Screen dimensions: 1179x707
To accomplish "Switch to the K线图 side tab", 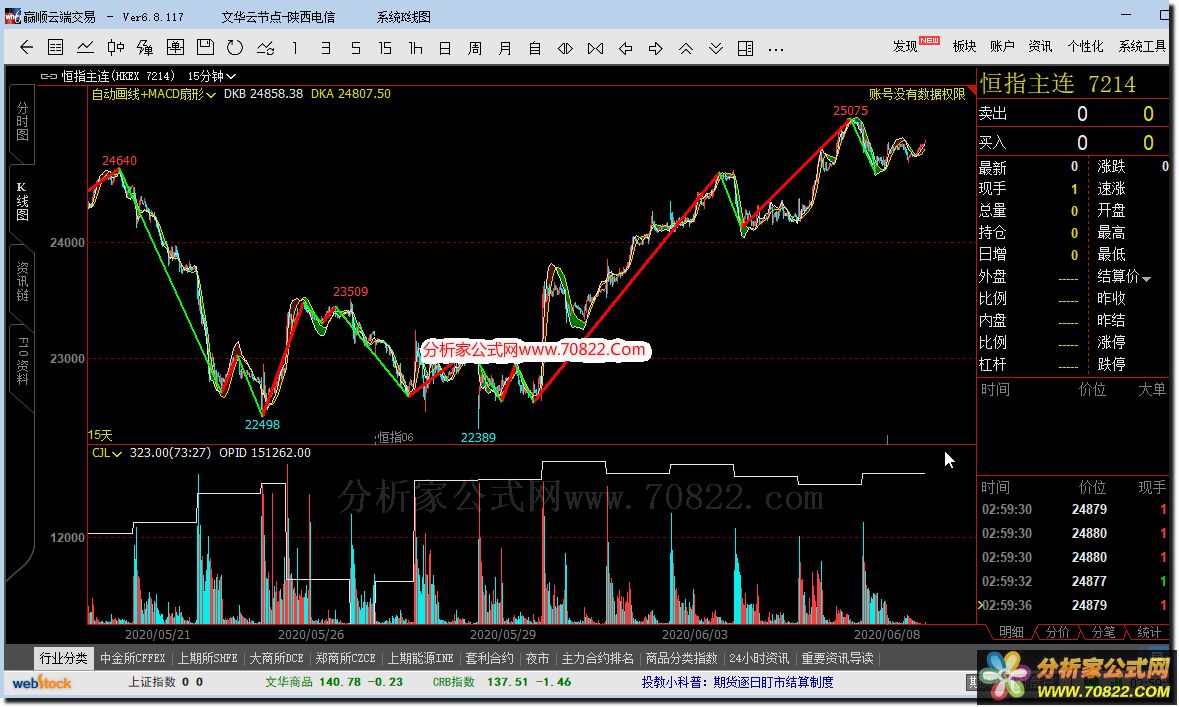I will pos(22,201).
